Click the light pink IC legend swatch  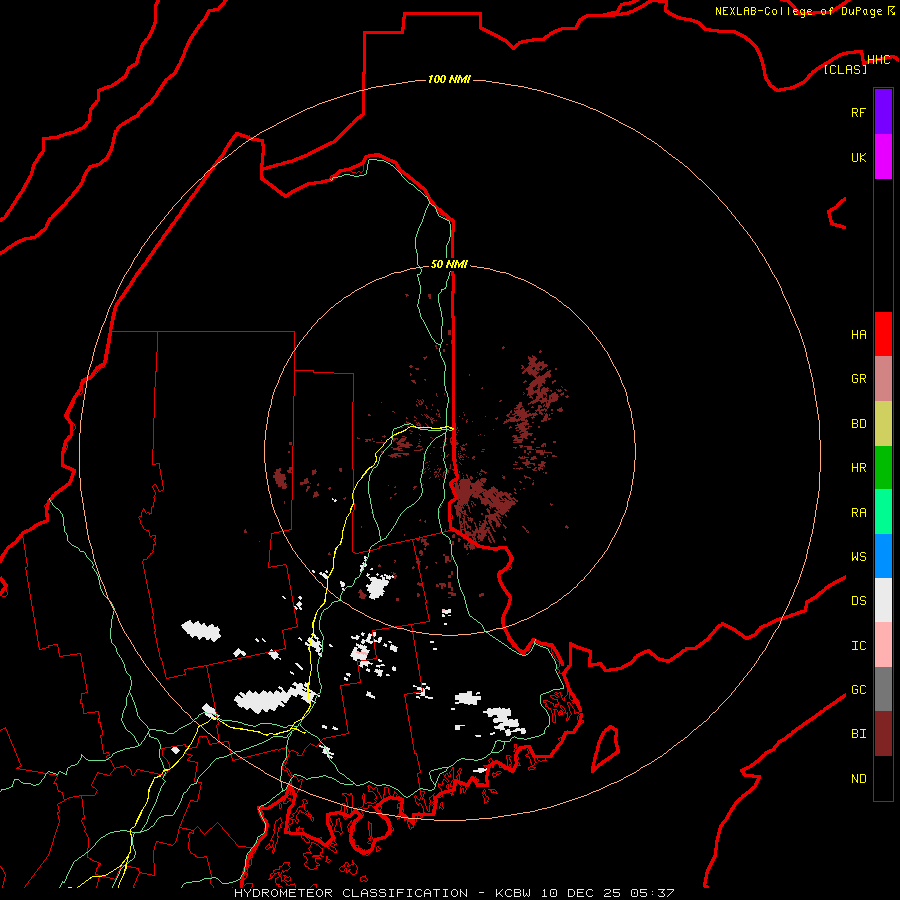pyautogui.click(x=883, y=645)
